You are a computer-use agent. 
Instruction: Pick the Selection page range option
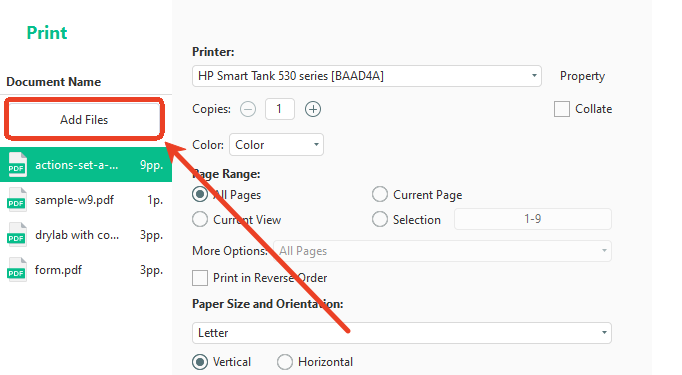click(x=380, y=219)
